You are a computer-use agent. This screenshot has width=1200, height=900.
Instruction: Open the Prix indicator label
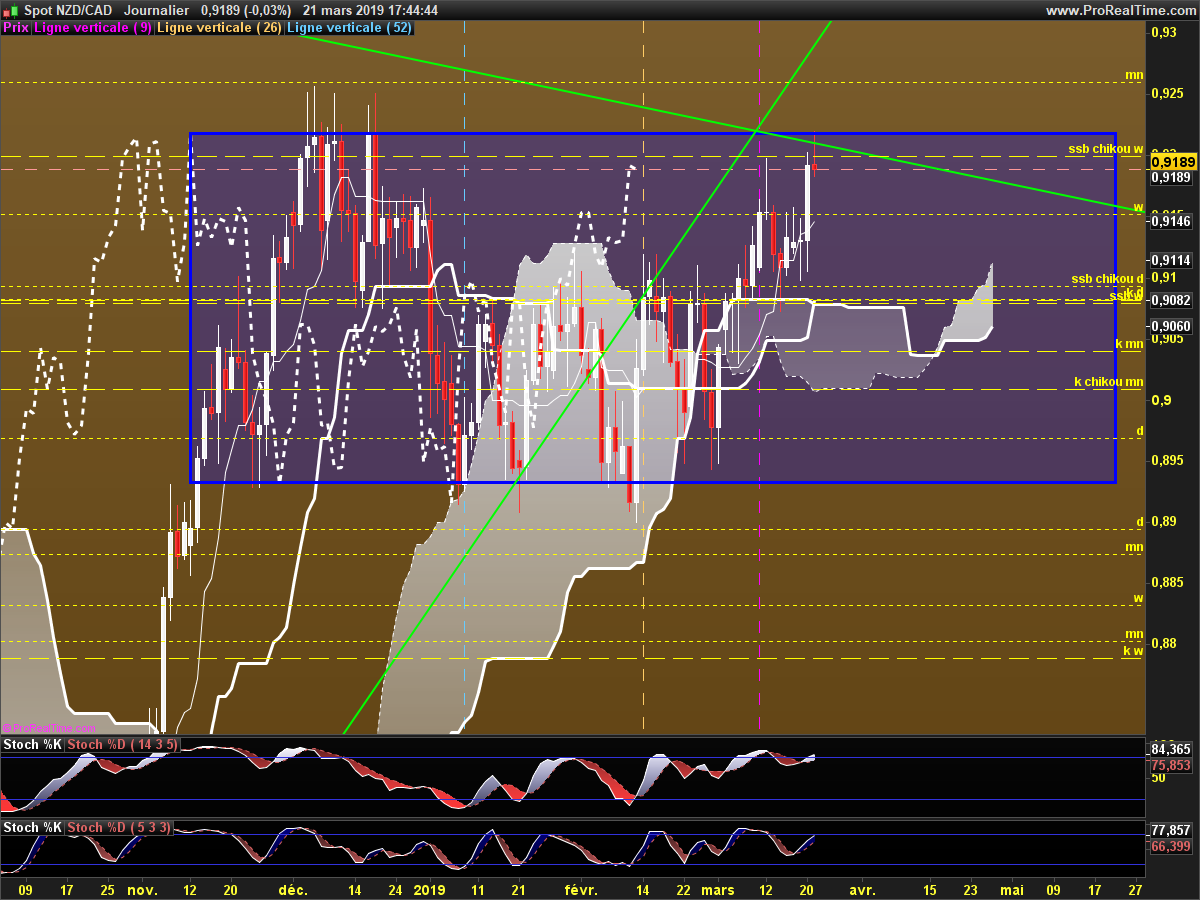click(x=16, y=28)
